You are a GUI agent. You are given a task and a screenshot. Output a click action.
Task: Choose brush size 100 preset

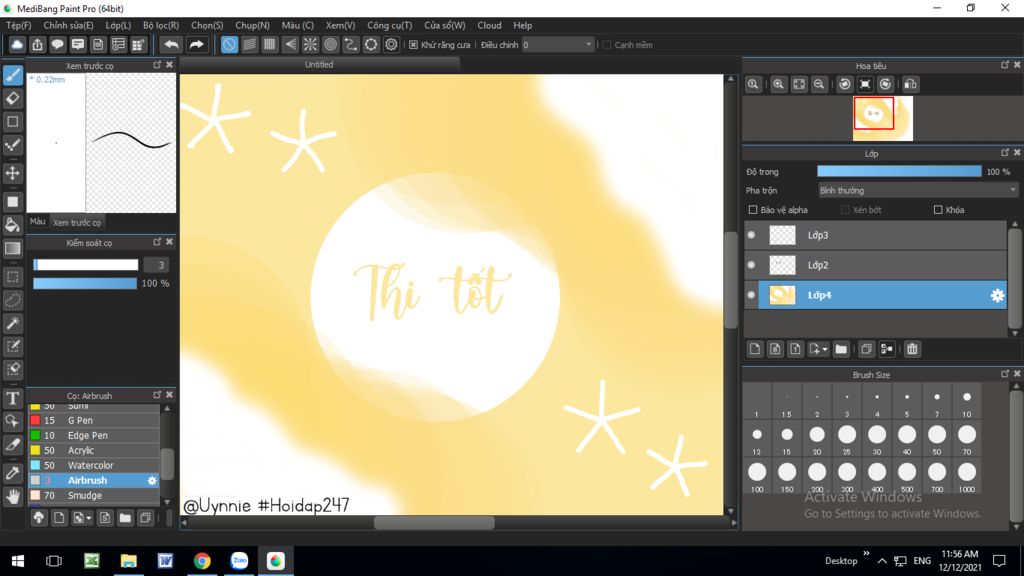(x=757, y=476)
